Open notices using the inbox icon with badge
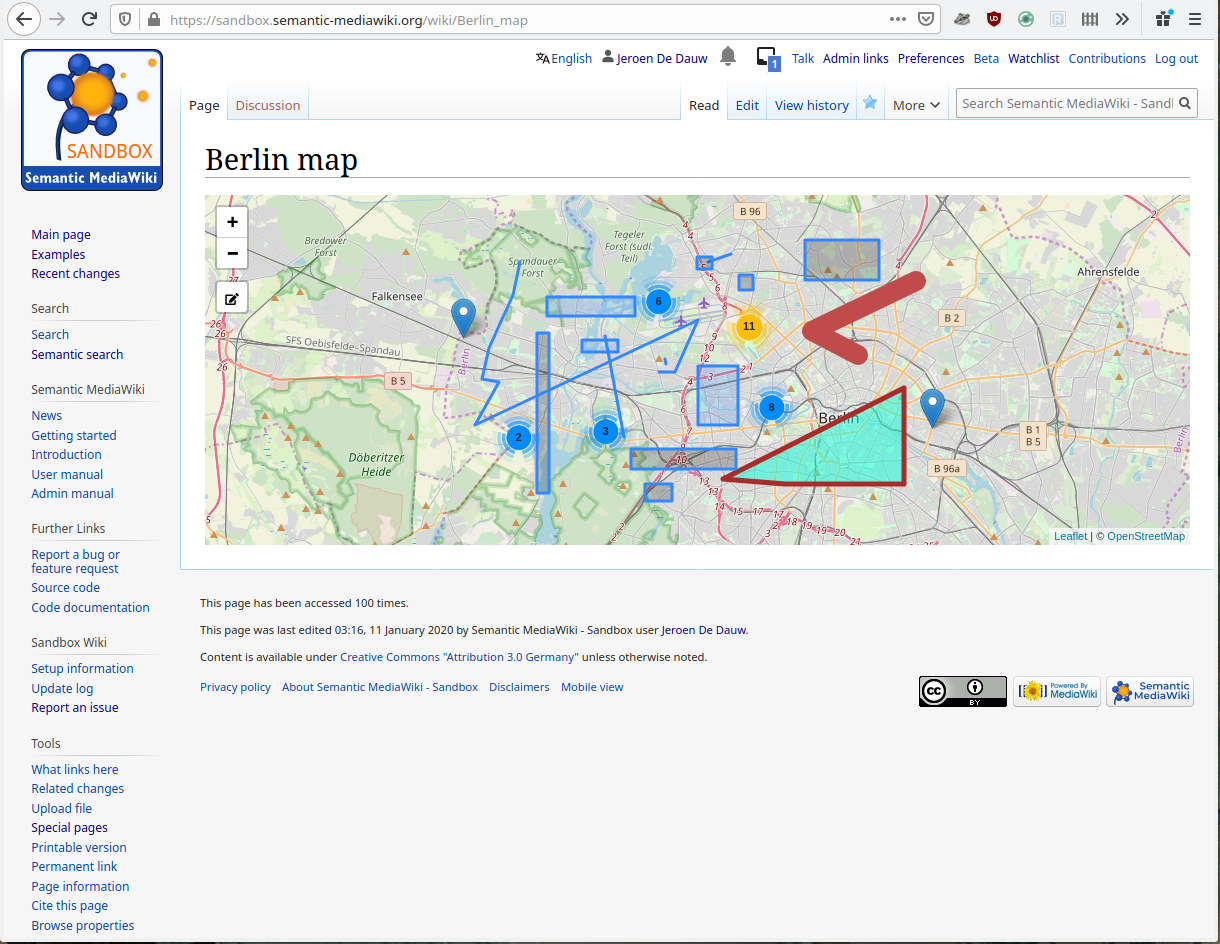 765,57
